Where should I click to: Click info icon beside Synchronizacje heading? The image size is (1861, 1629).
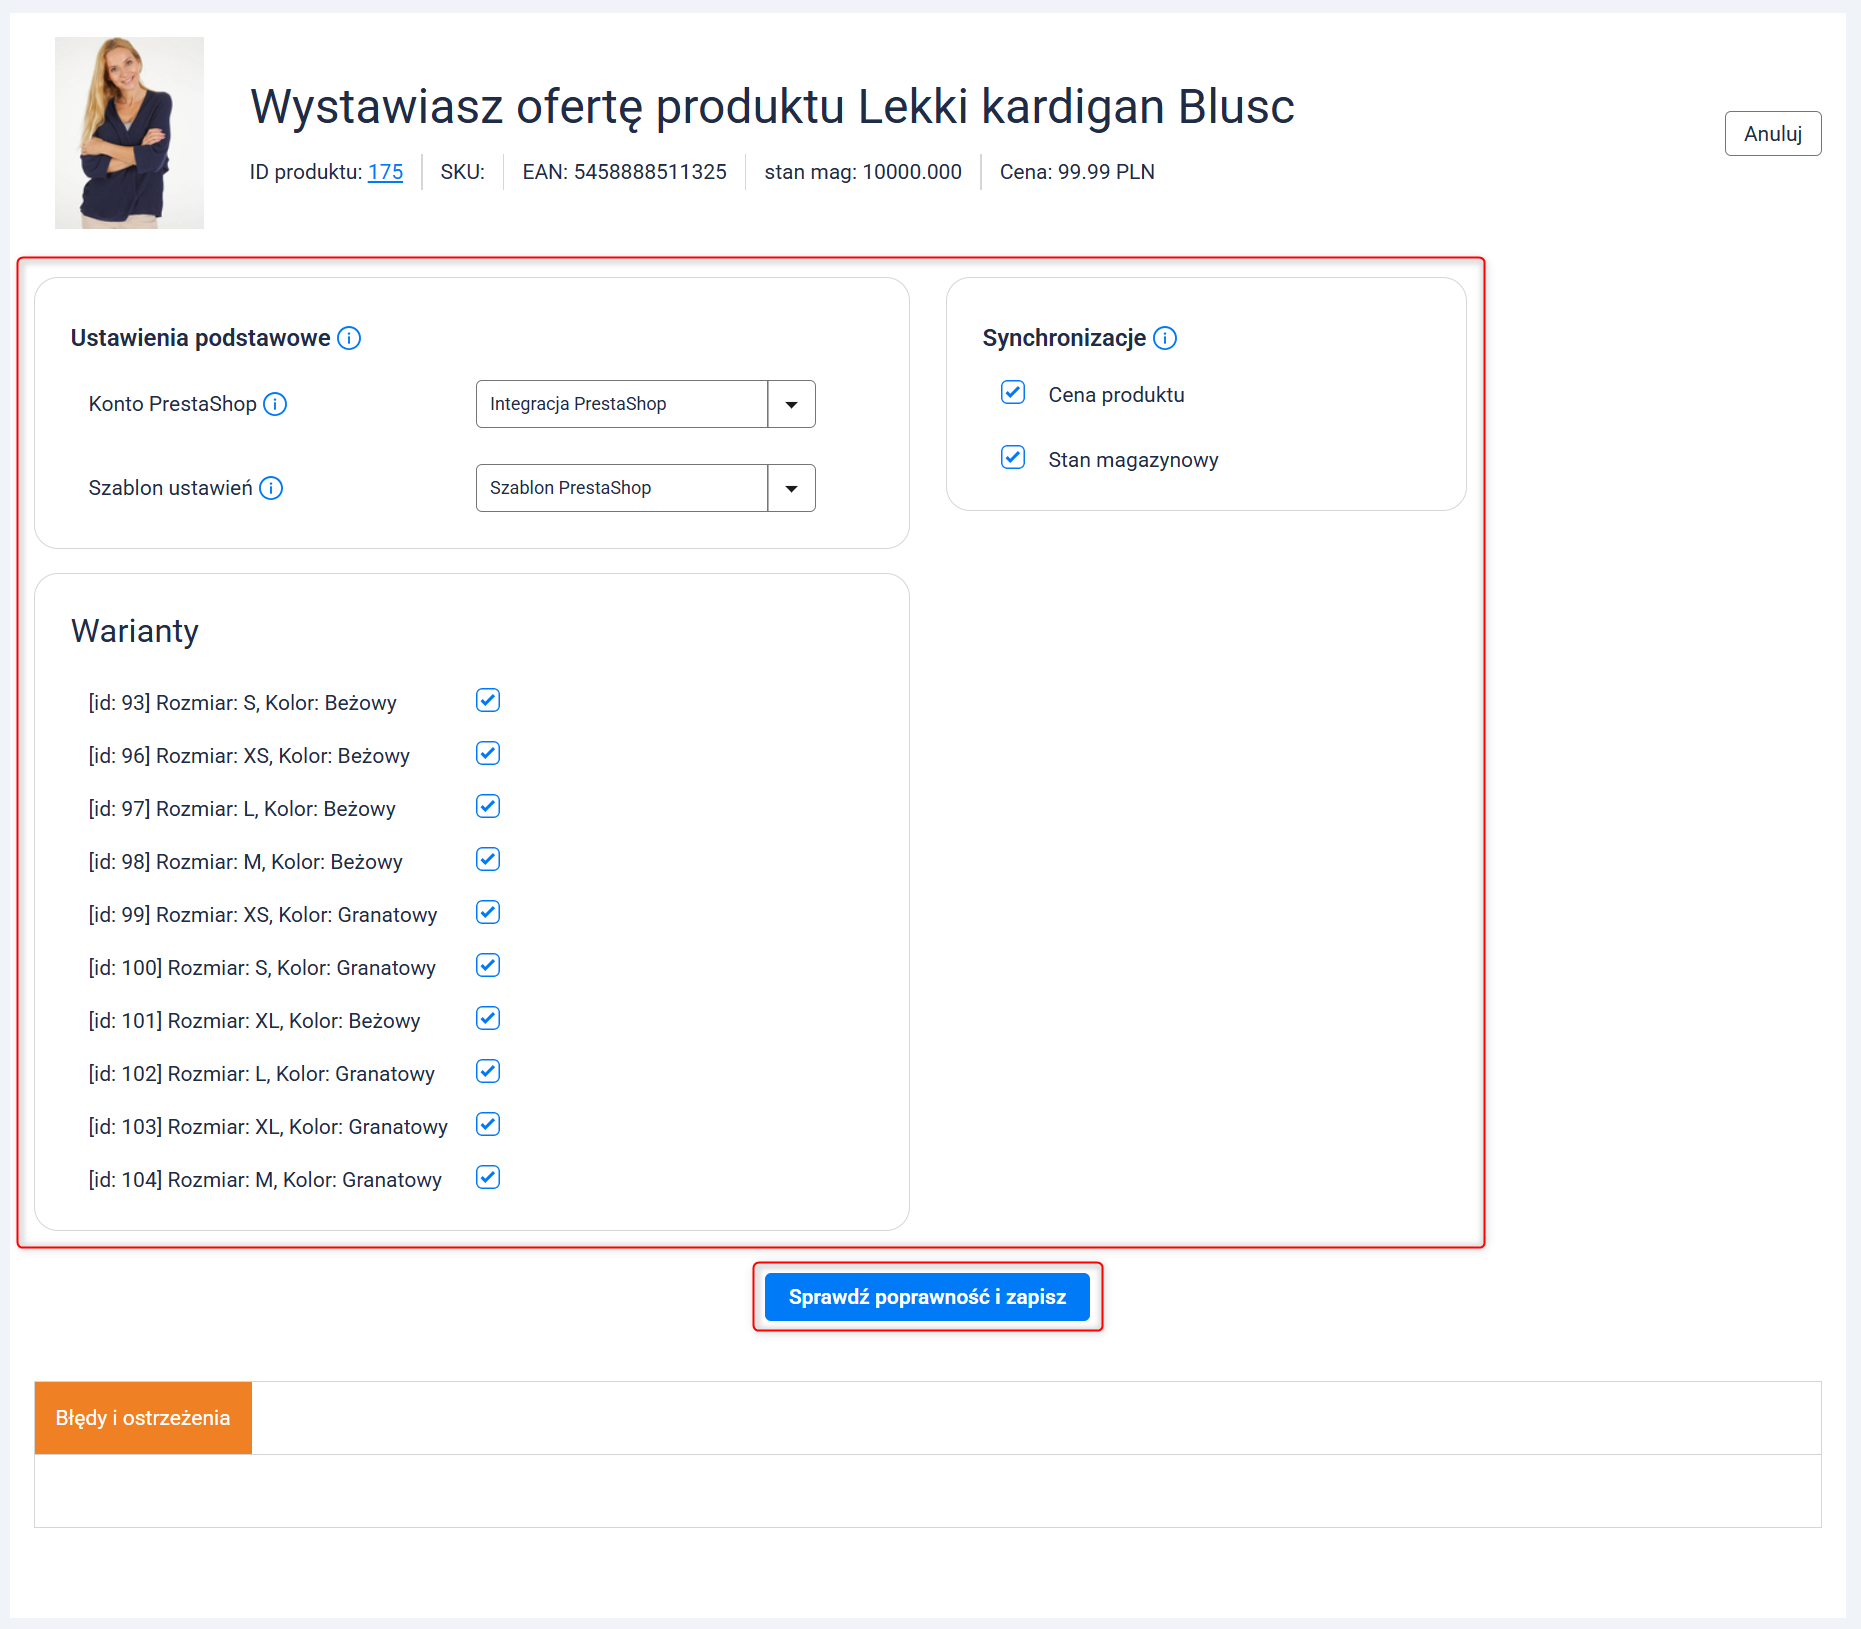point(1165,338)
